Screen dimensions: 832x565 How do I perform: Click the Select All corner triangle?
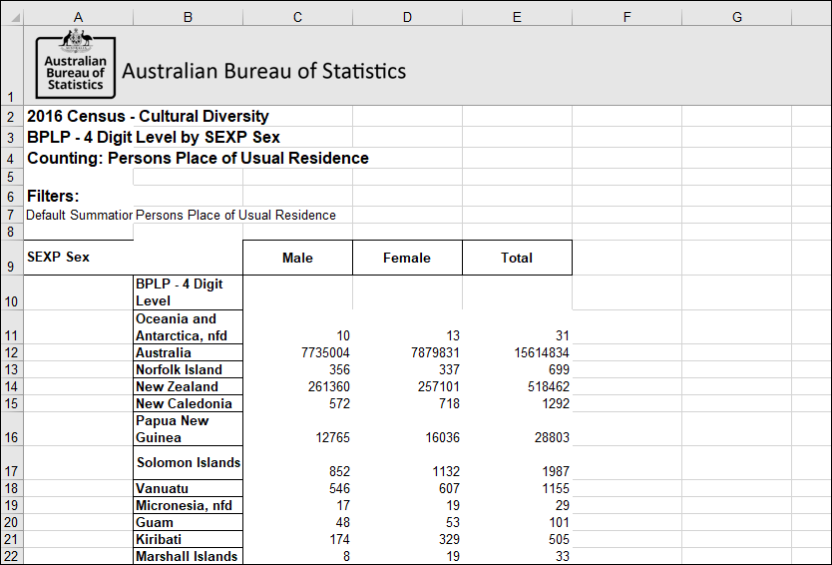[15, 18]
